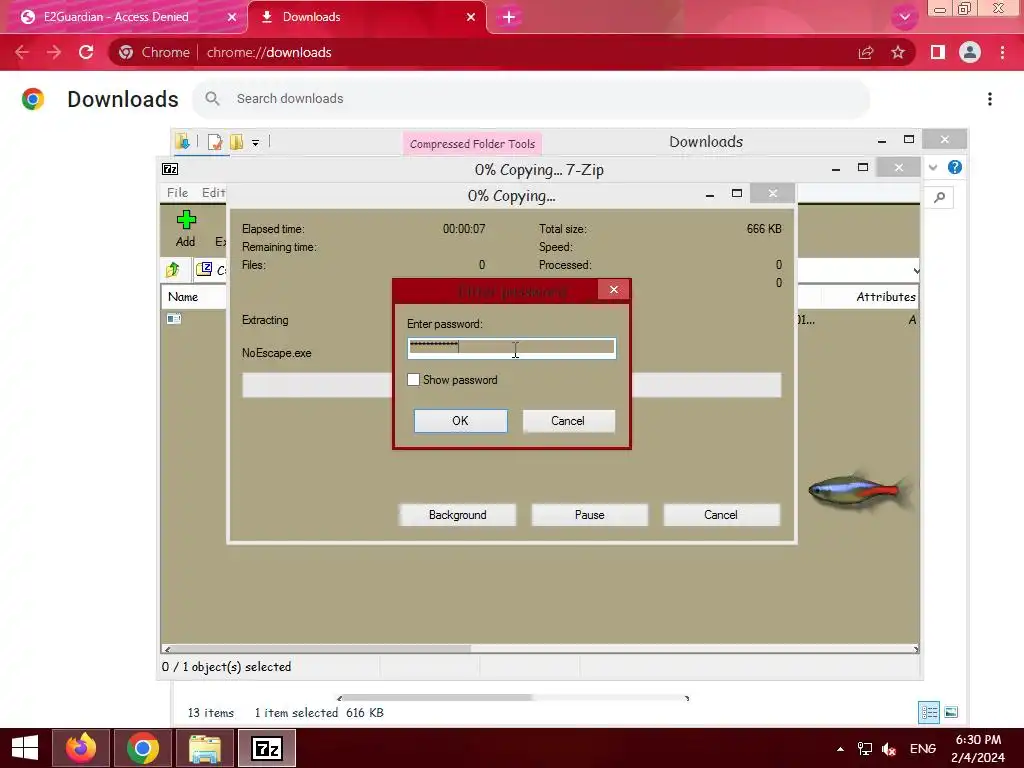The width and height of the screenshot is (1024, 768).
Task: Click Explorer search magnifier icon
Action: click(939, 197)
